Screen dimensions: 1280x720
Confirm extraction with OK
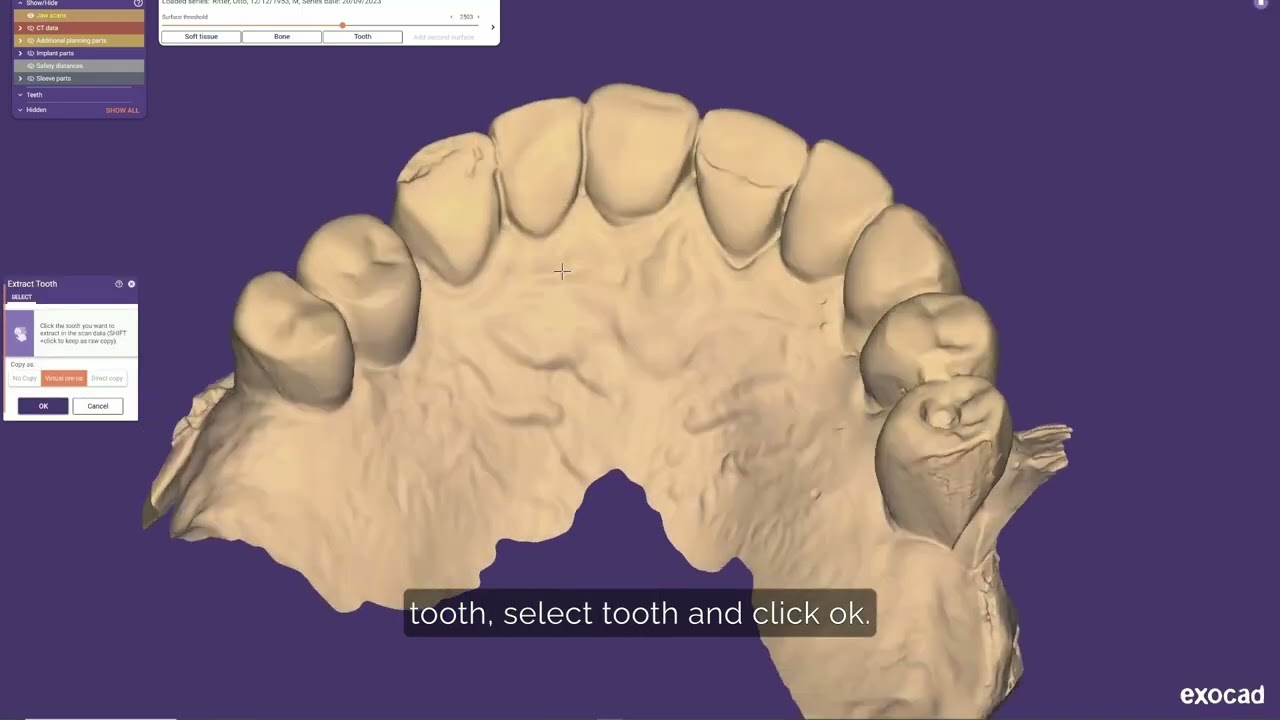[43, 406]
